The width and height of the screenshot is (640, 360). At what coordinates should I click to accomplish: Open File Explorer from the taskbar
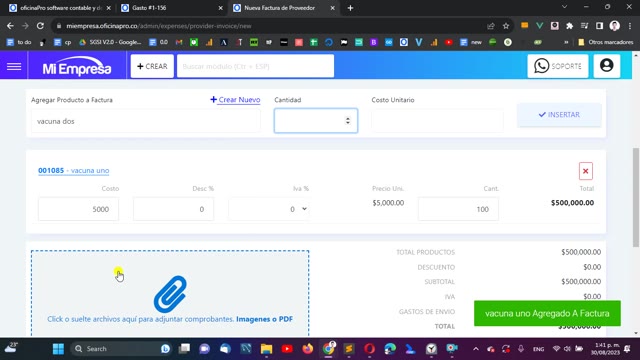click(x=266, y=349)
